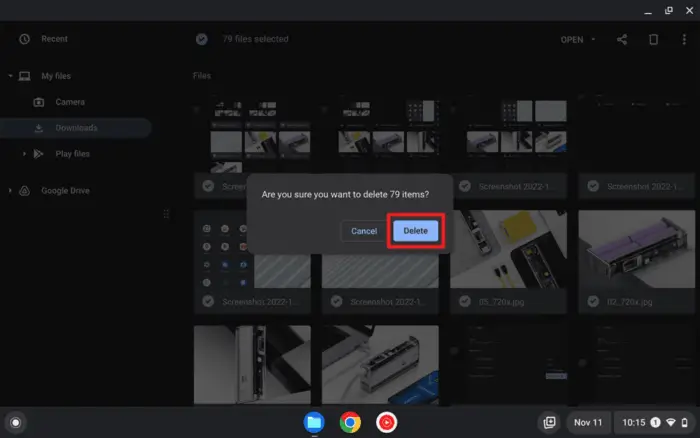Open the dropdown arrow beside OPEN
Image resolution: width=700 pixels, height=438 pixels.
pos(593,39)
